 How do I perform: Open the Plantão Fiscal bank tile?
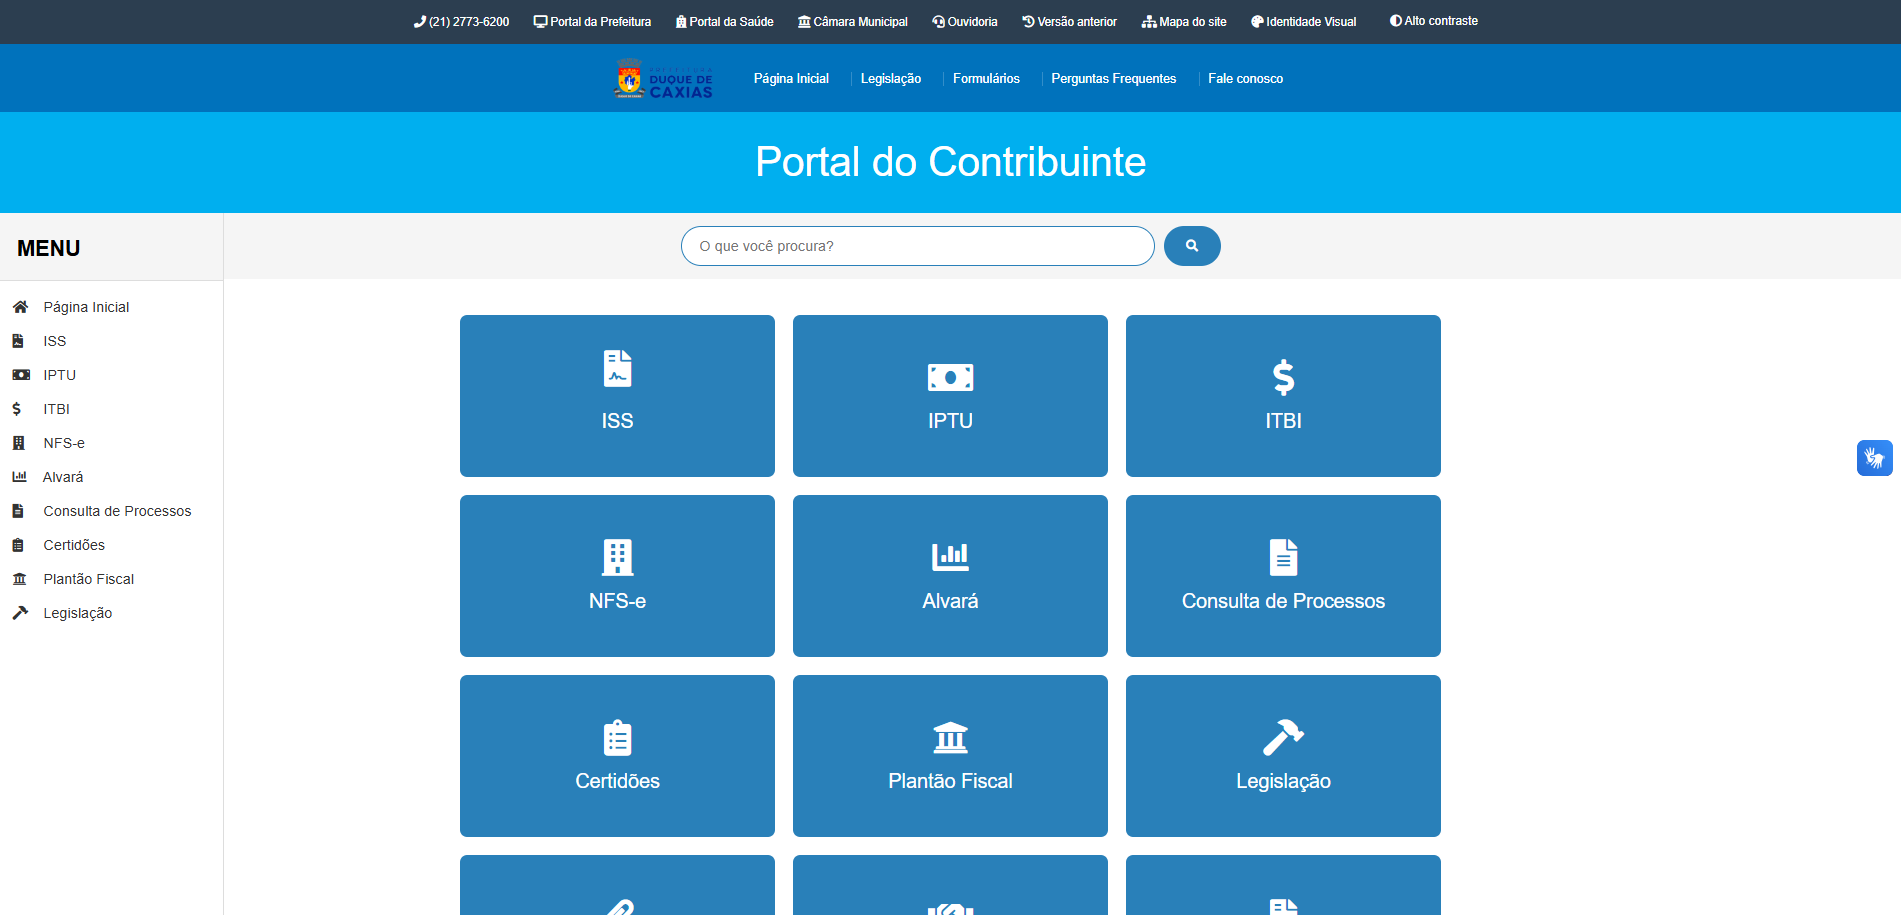[x=950, y=756]
